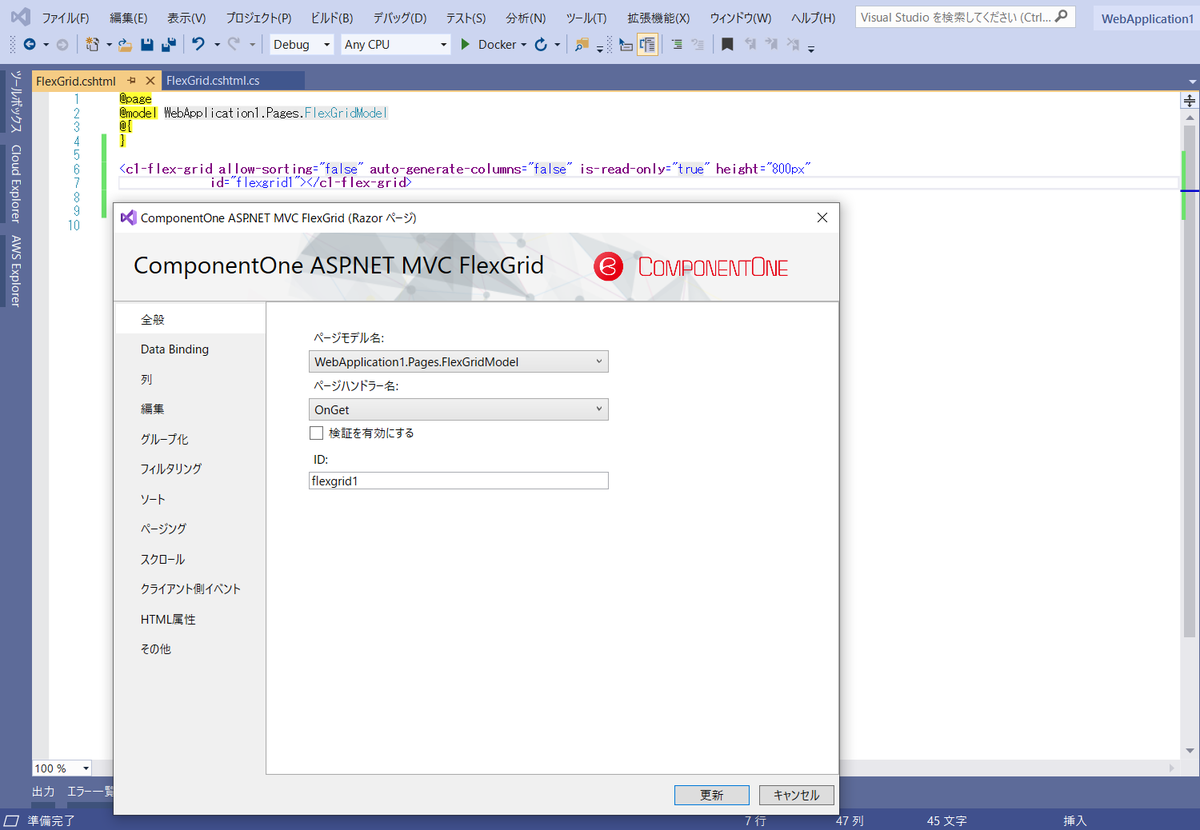This screenshot has width=1200, height=830.
Task: Expand the Docker launch target dropdown arrow
Action: click(x=523, y=45)
